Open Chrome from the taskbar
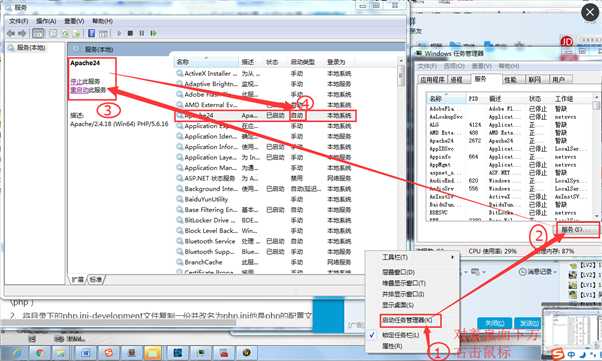This screenshot has height=361, width=602. click(x=40, y=353)
